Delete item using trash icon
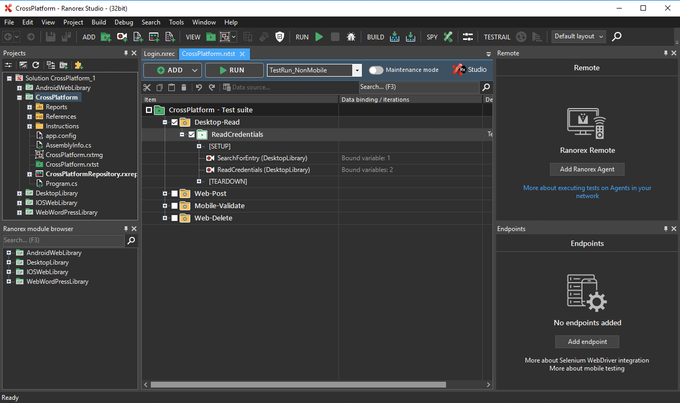The width and height of the screenshot is (680, 403). (184, 87)
